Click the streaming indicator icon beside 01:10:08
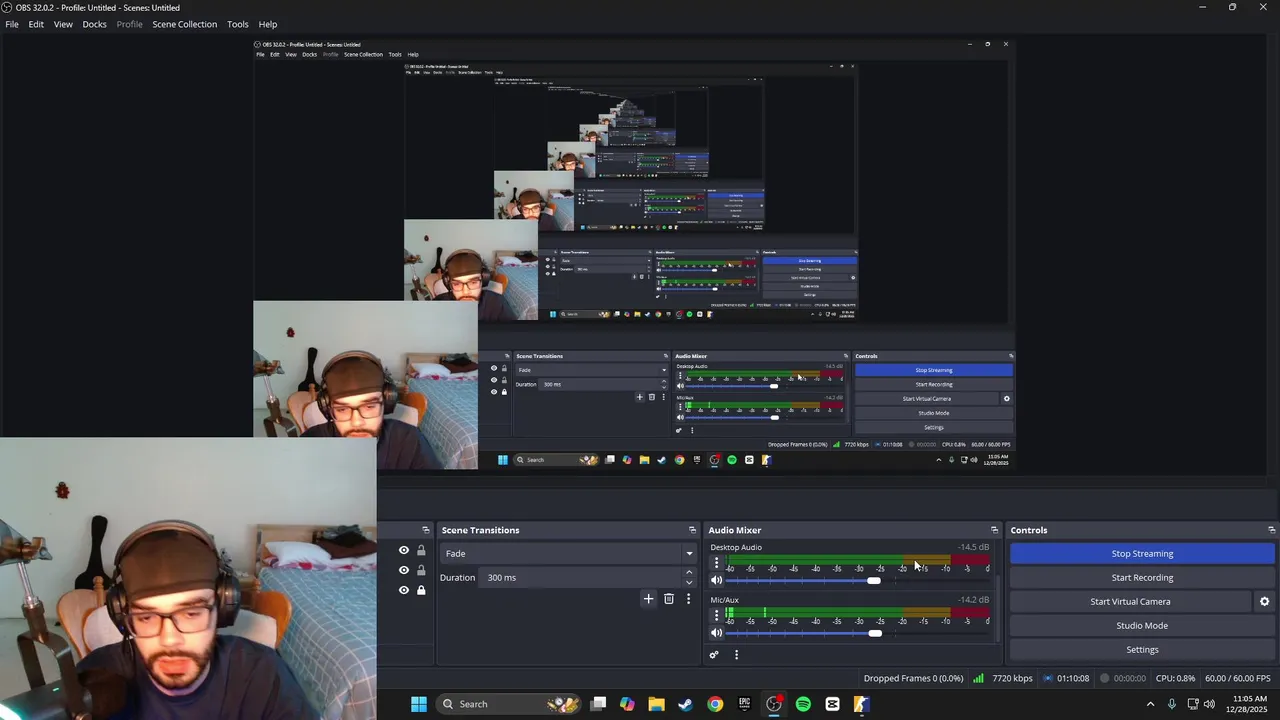 coord(1047,678)
